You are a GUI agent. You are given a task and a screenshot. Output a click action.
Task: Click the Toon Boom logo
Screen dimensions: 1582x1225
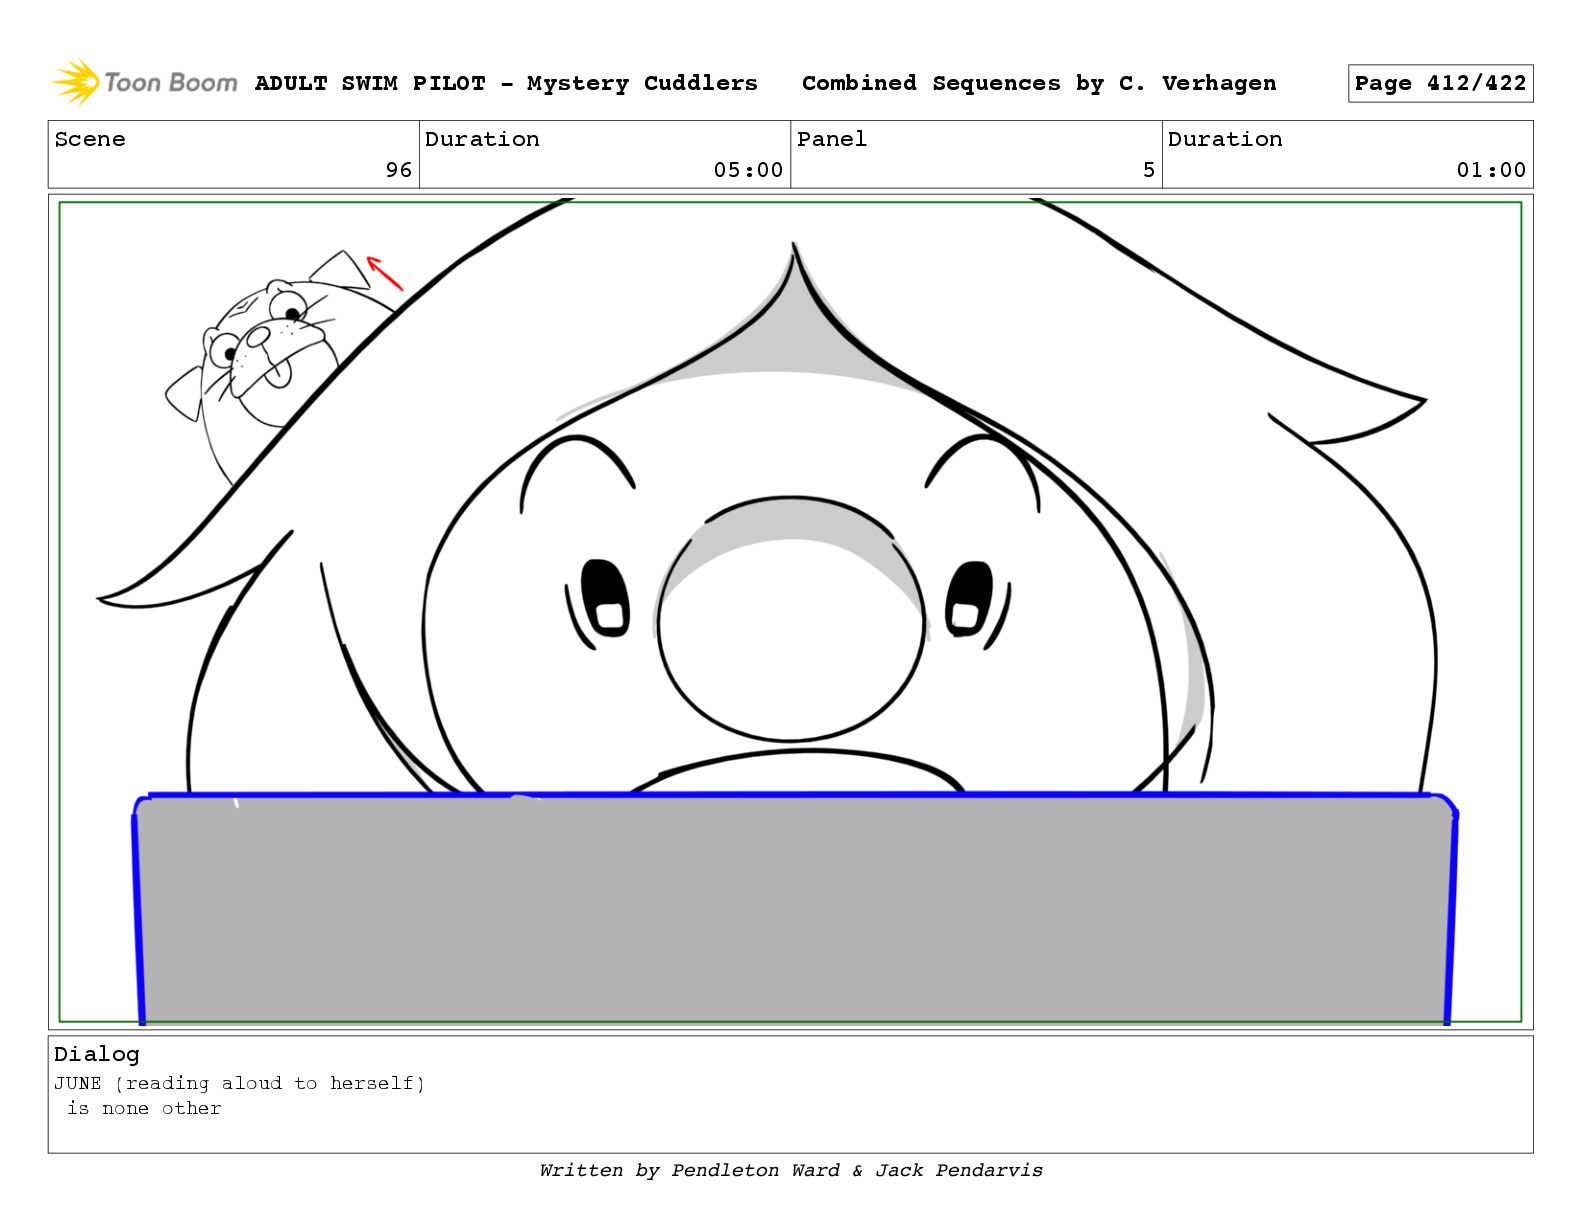pyautogui.click(x=145, y=82)
